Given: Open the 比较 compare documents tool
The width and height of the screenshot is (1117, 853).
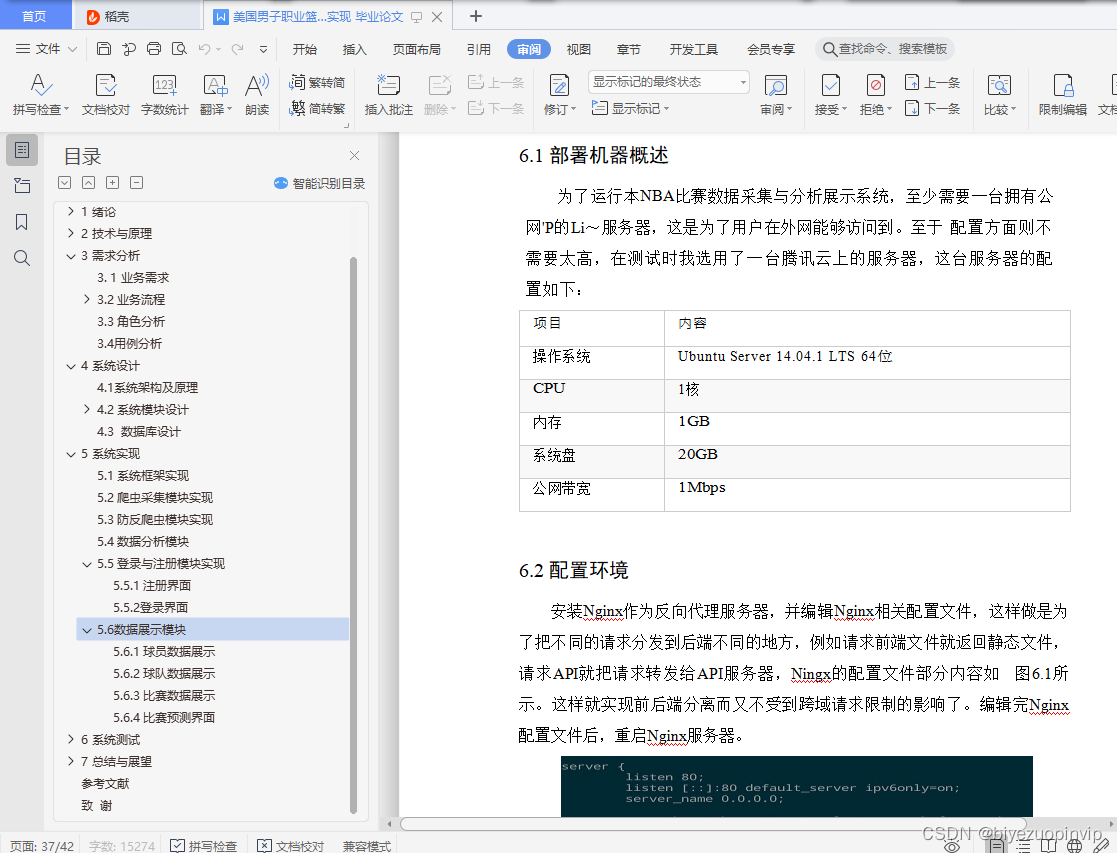Looking at the screenshot, I should (x=999, y=95).
